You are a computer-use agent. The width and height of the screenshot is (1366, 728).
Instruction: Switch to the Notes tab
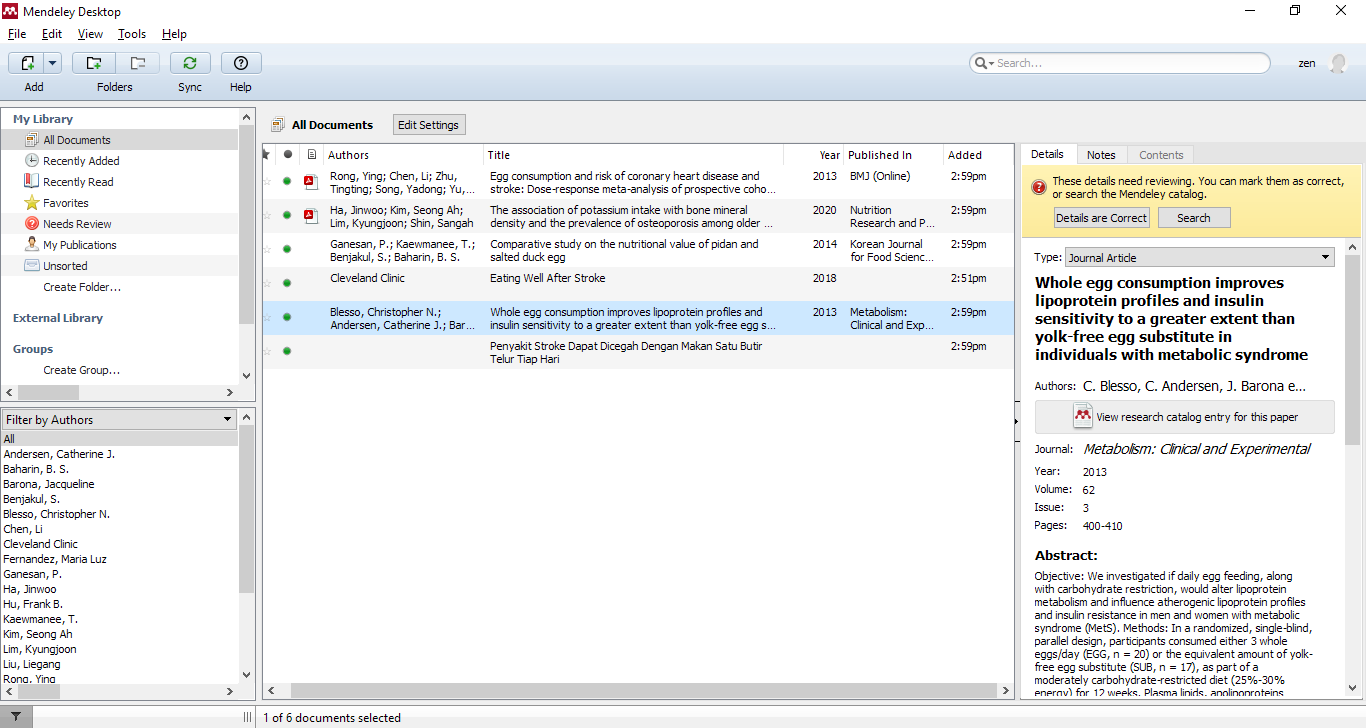[1101, 155]
